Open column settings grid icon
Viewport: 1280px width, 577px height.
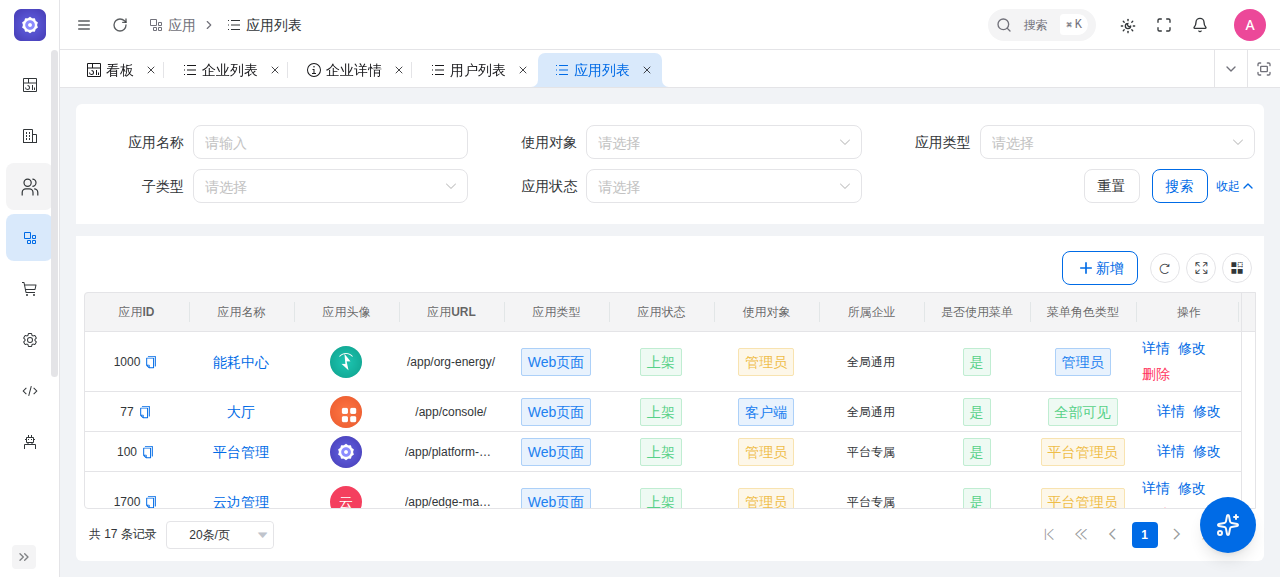(x=1237, y=268)
